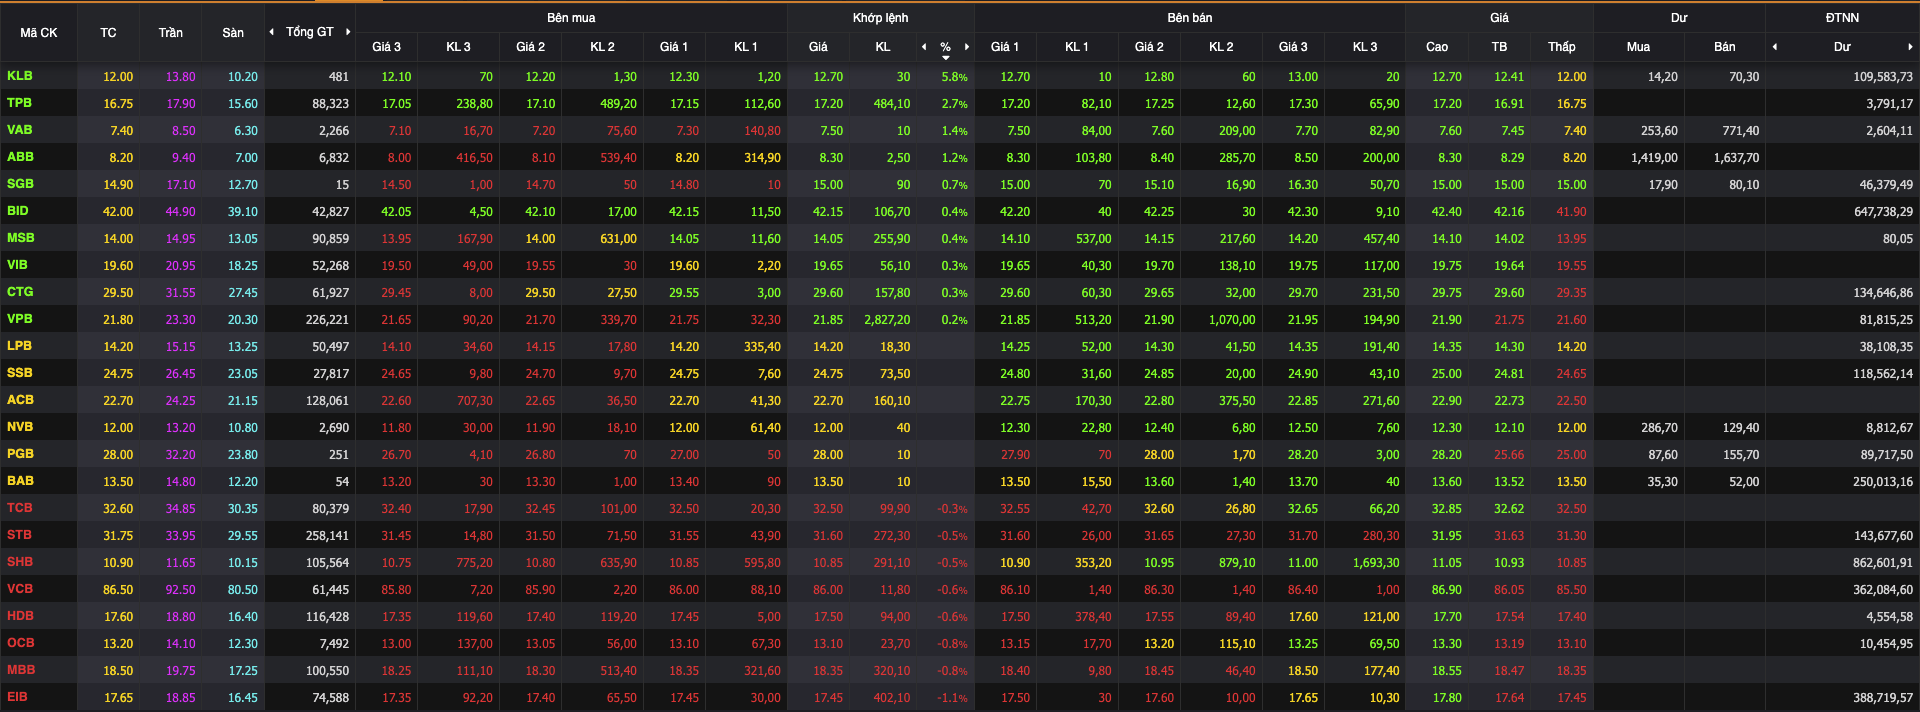Select the SSB ticker
Viewport: 1920px width, 712px height.
pos(20,373)
